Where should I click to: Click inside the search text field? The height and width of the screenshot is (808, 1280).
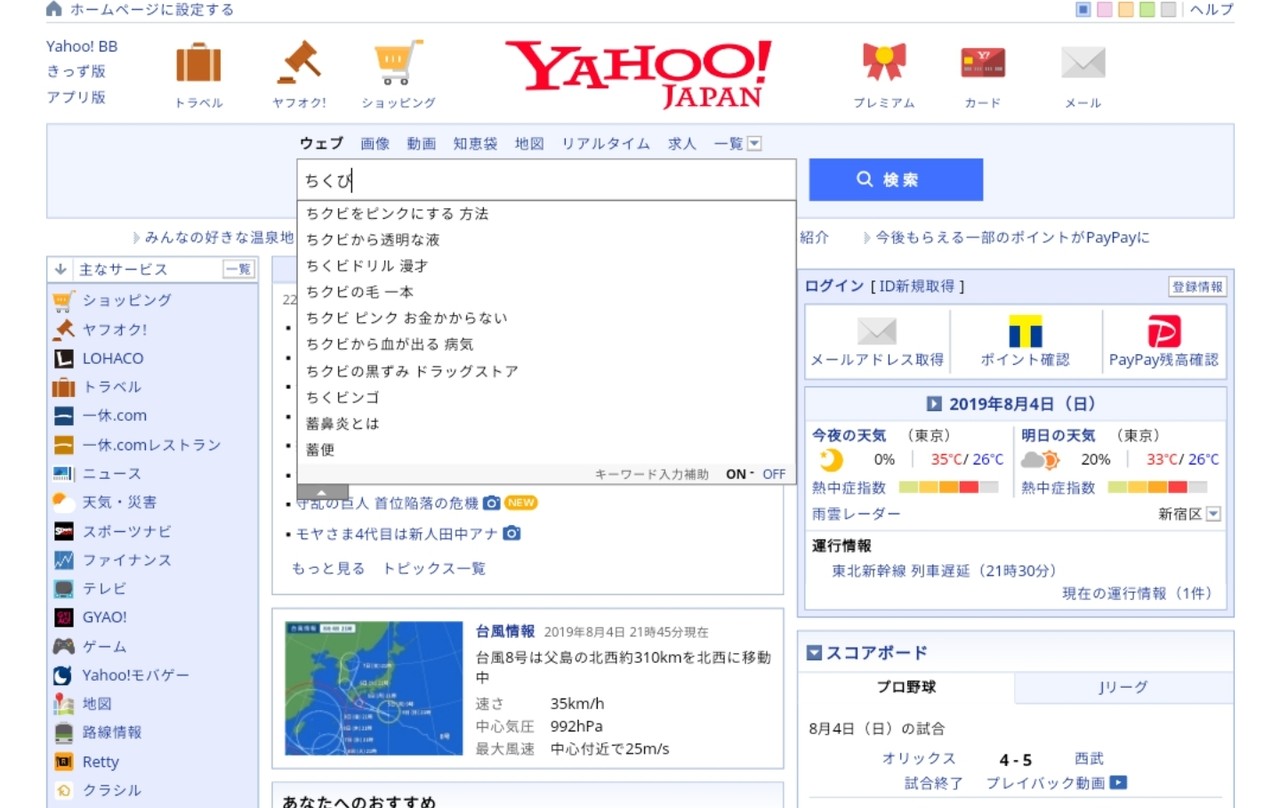[546, 180]
